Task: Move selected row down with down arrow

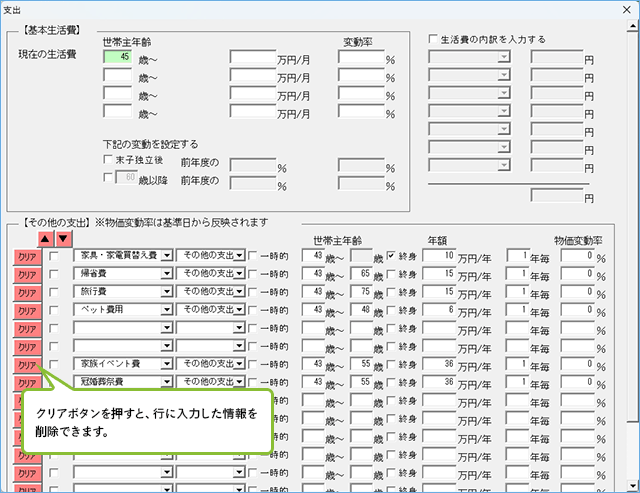Action: click(x=63, y=239)
